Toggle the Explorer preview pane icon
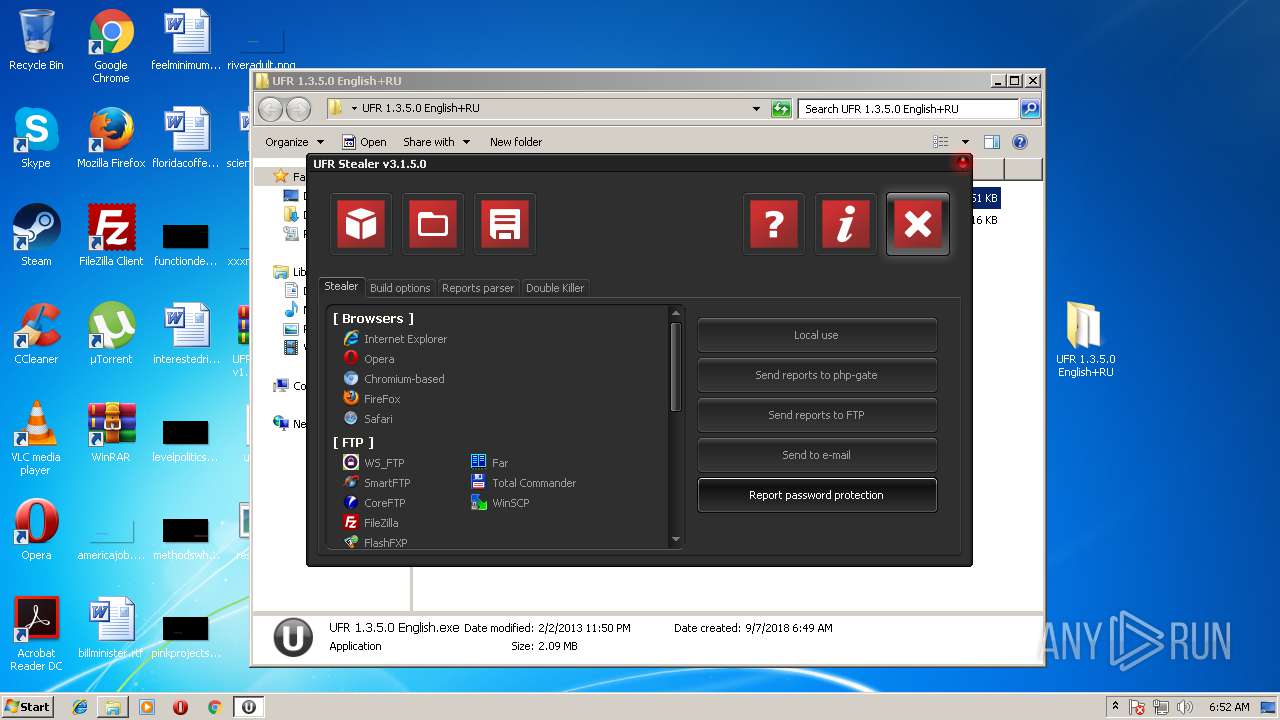 click(992, 142)
